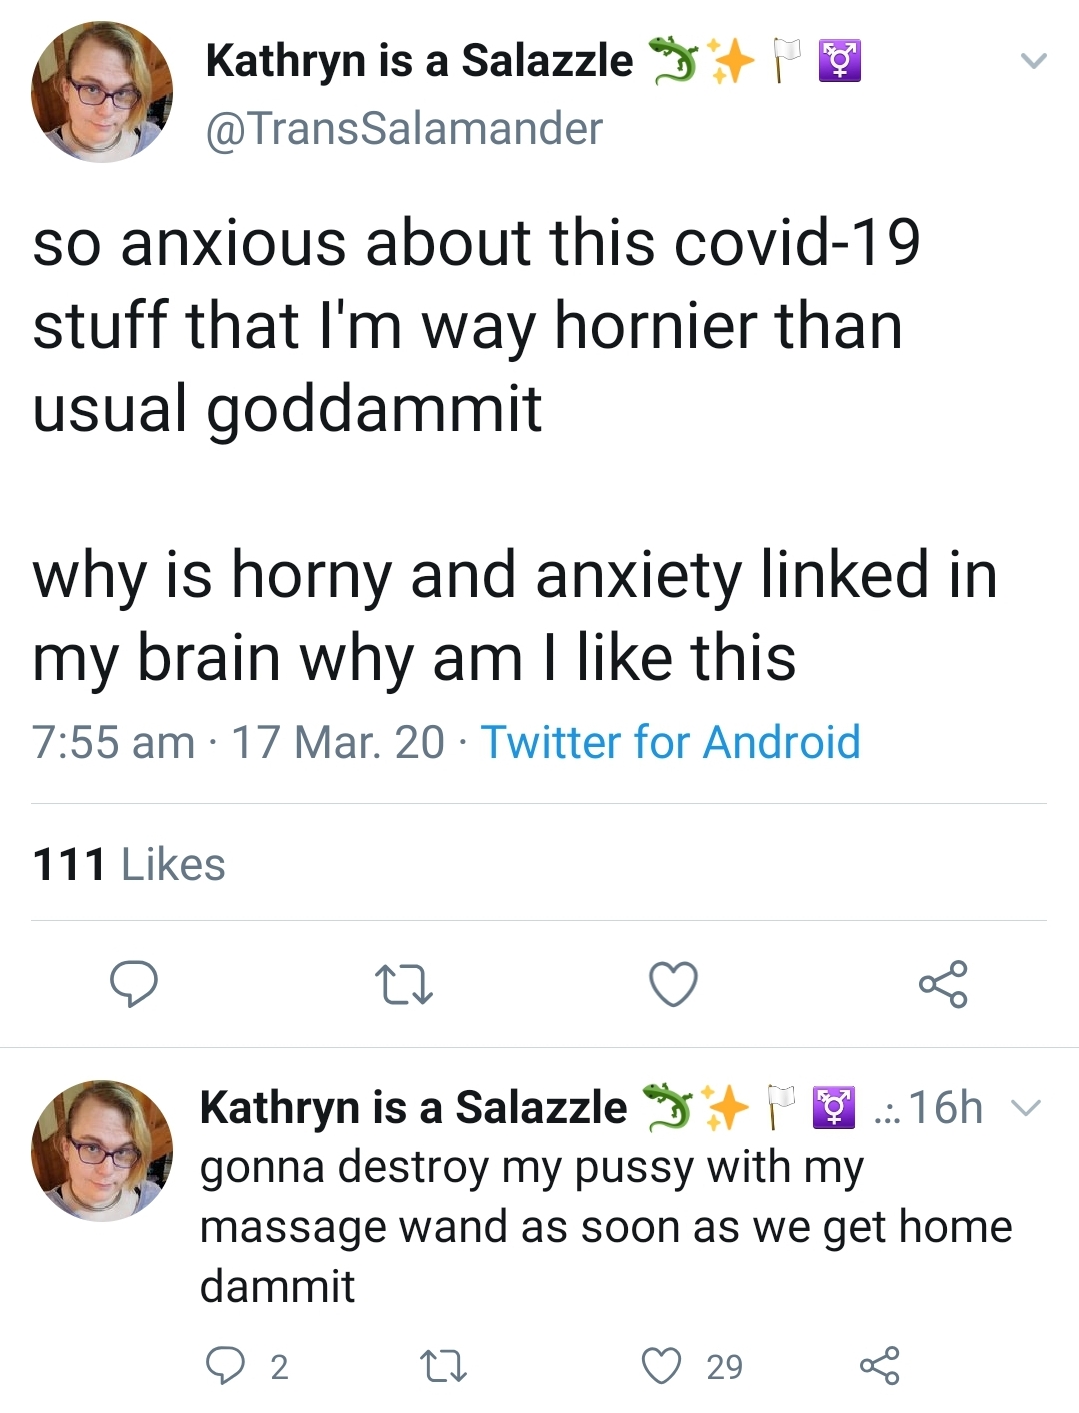The height and width of the screenshot is (1413, 1079).
Task: Retweet the main covid-19 tweet
Action: 403,984
